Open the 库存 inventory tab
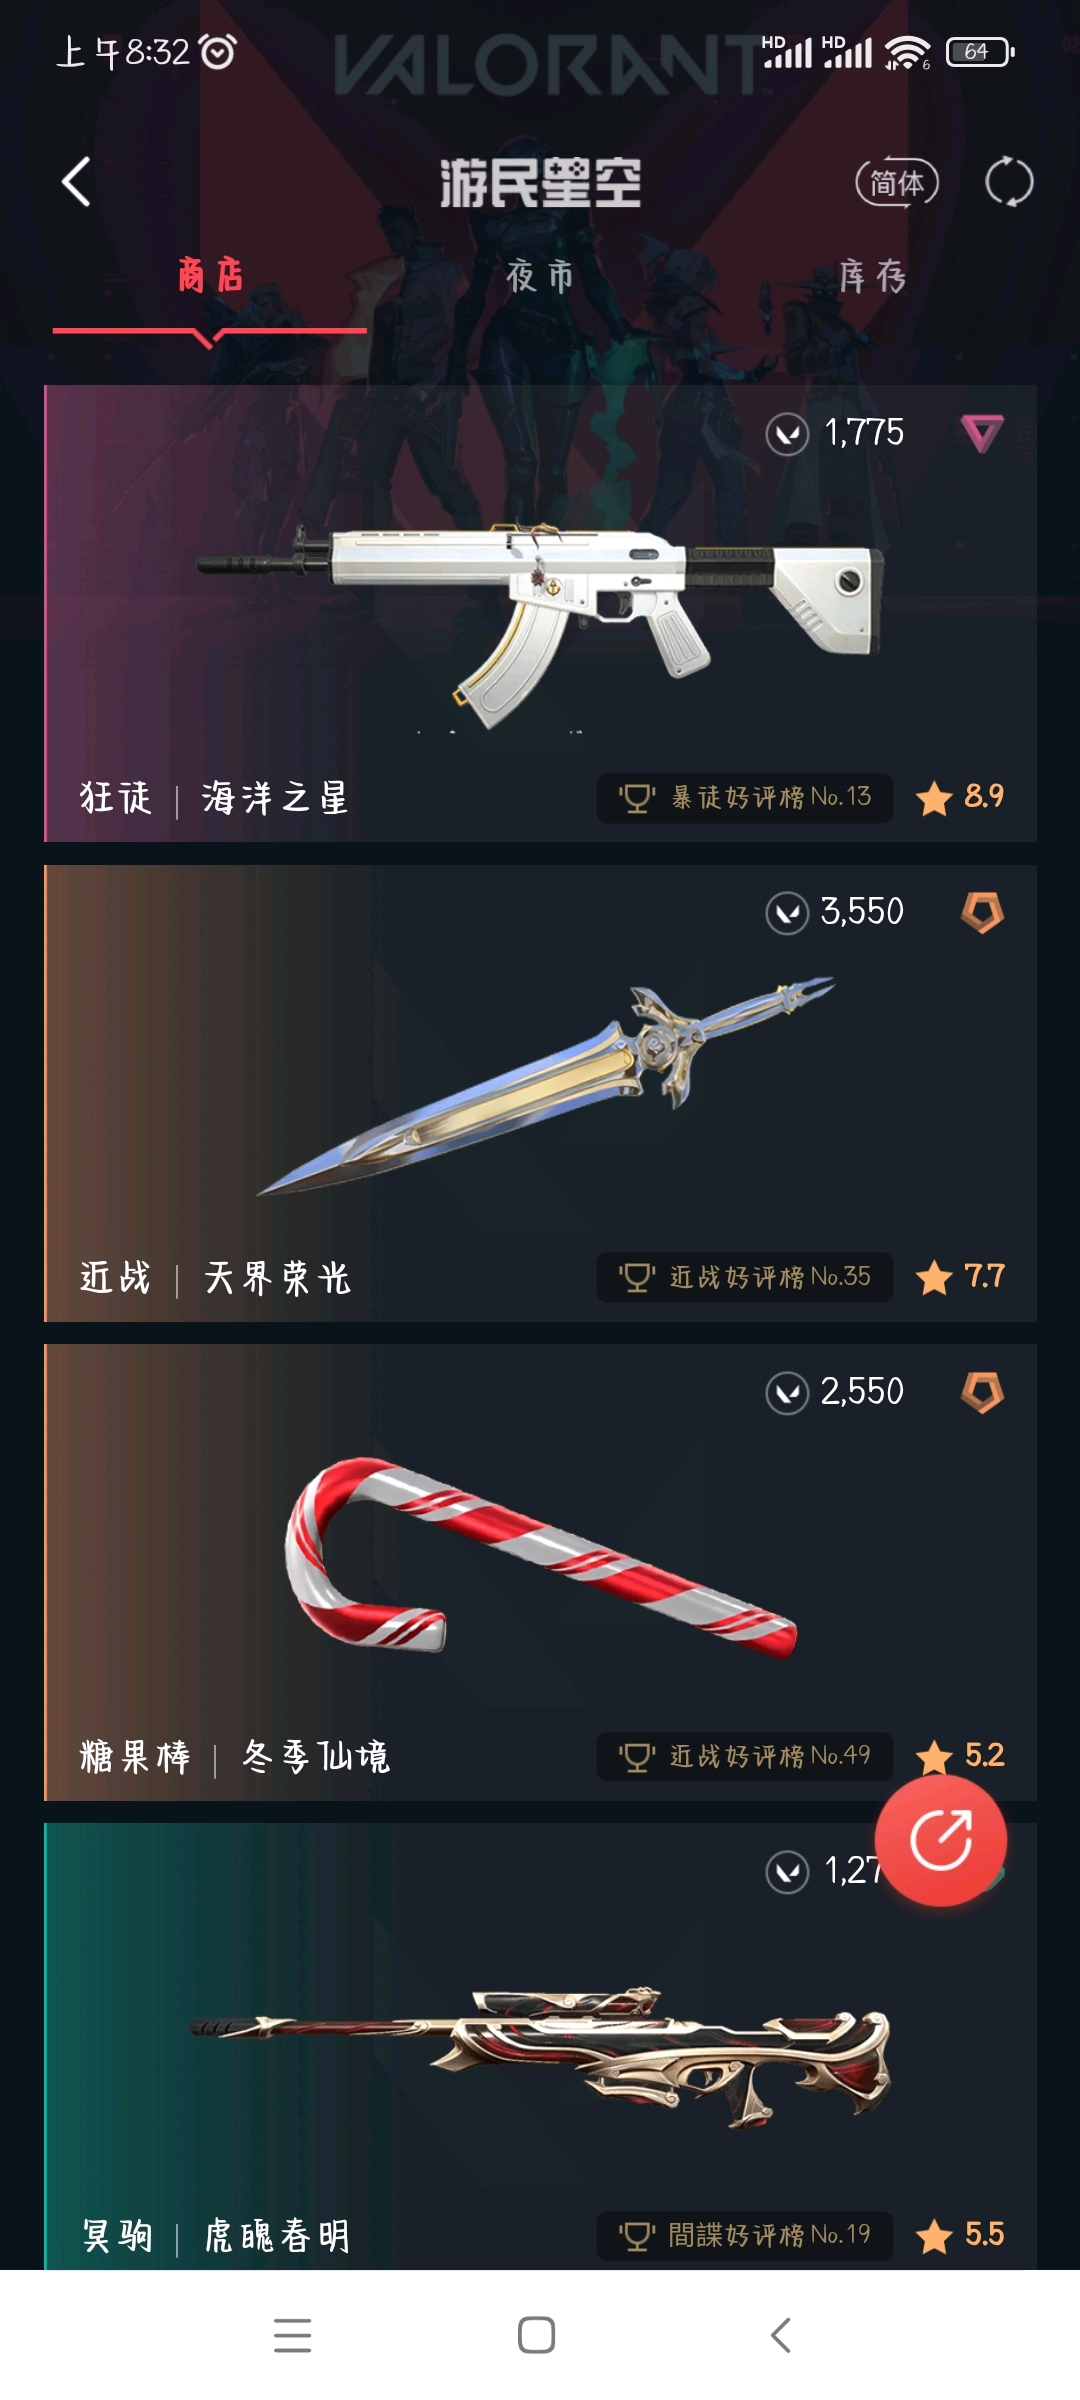The width and height of the screenshot is (1080, 2400). click(x=872, y=276)
